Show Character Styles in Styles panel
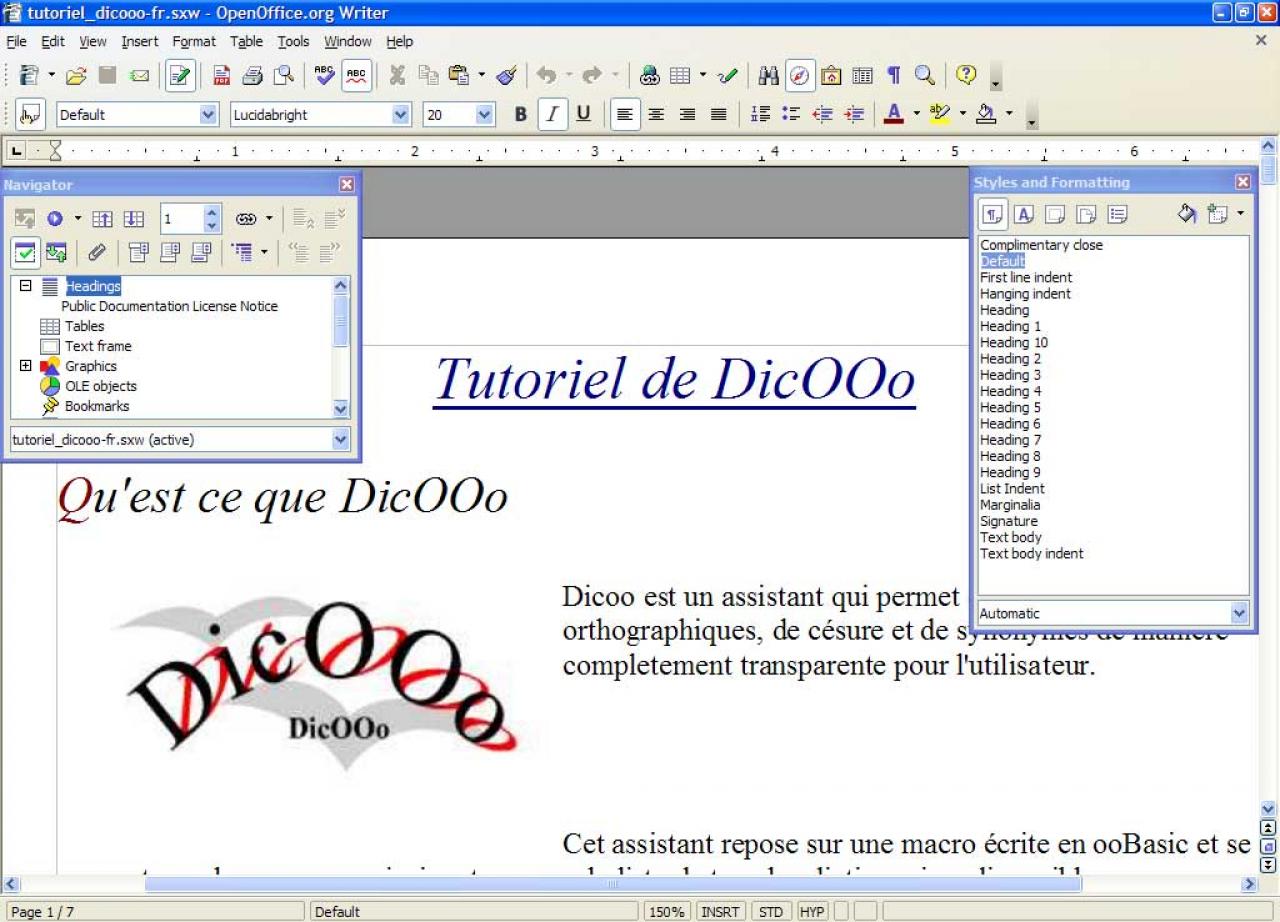 point(1024,214)
